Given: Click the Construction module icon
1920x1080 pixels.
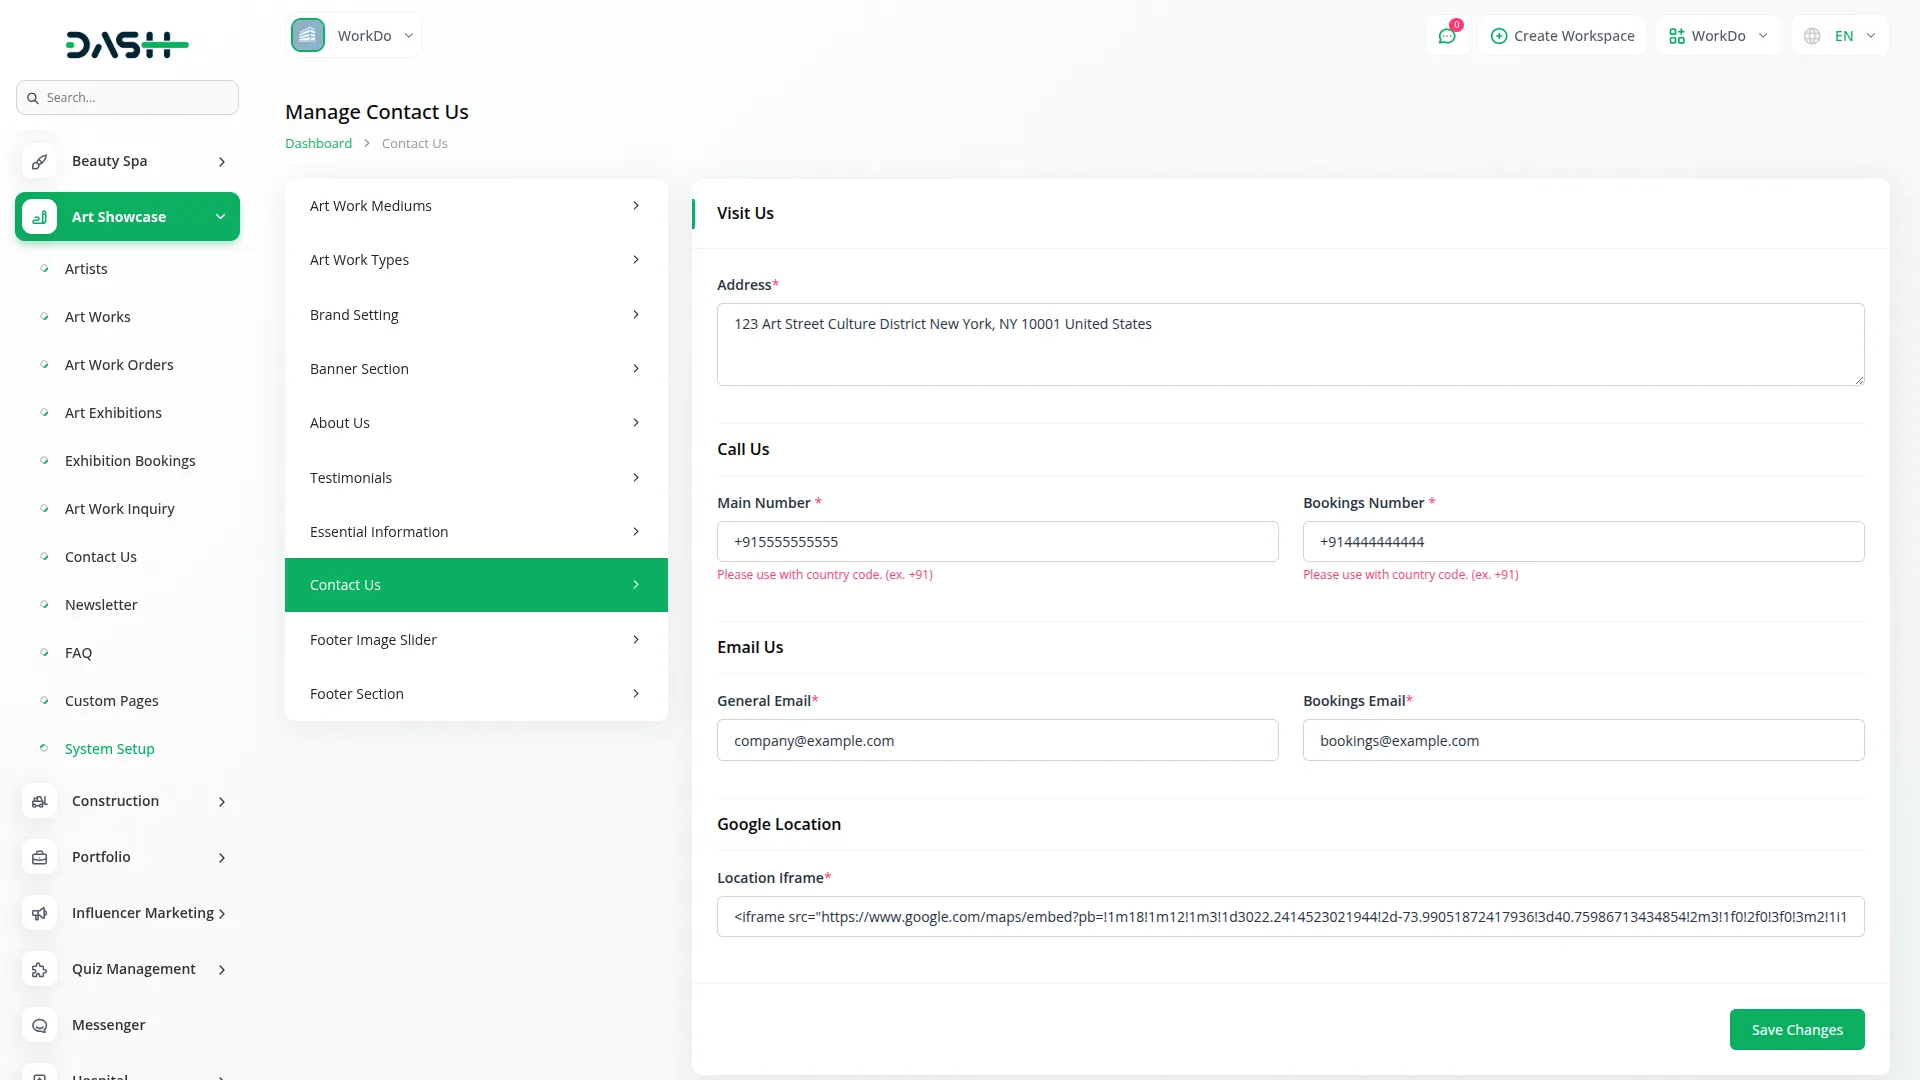Looking at the screenshot, I should 39,801.
